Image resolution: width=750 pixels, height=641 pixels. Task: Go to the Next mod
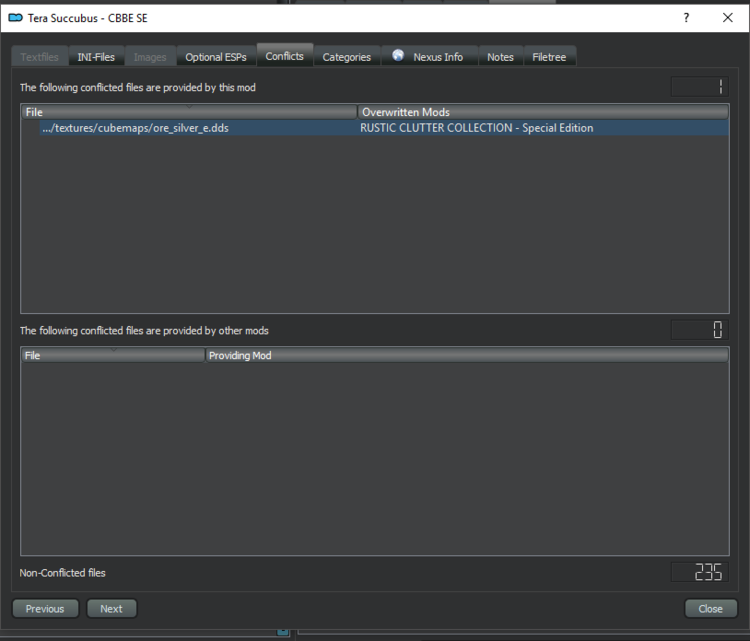point(111,608)
